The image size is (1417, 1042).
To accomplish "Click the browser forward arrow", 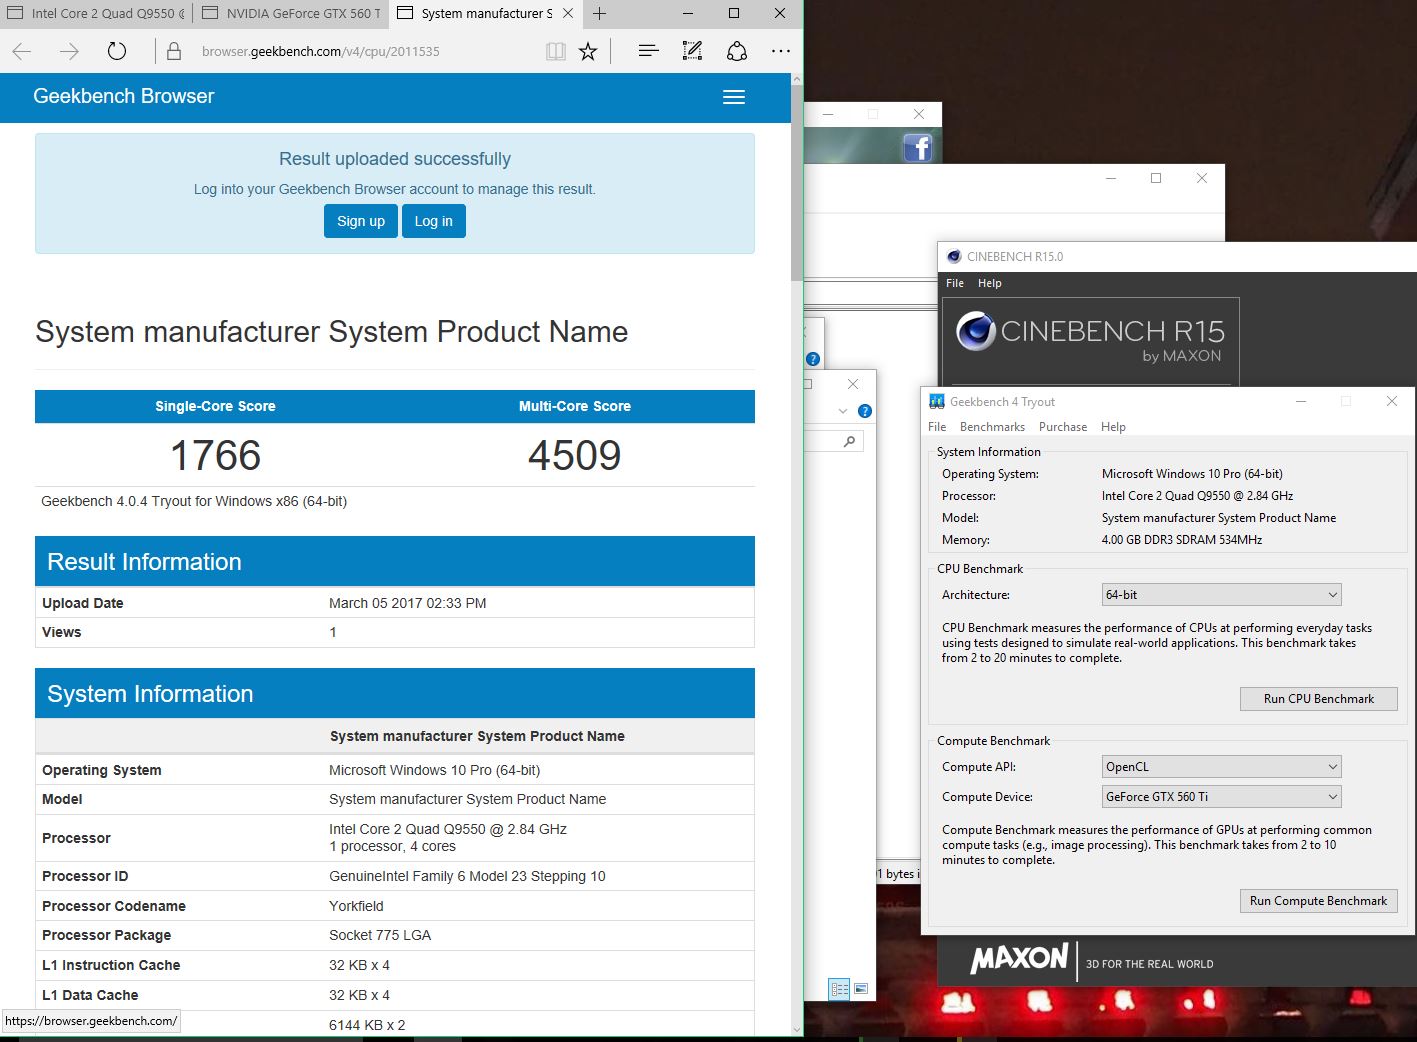I will coord(69,51).
